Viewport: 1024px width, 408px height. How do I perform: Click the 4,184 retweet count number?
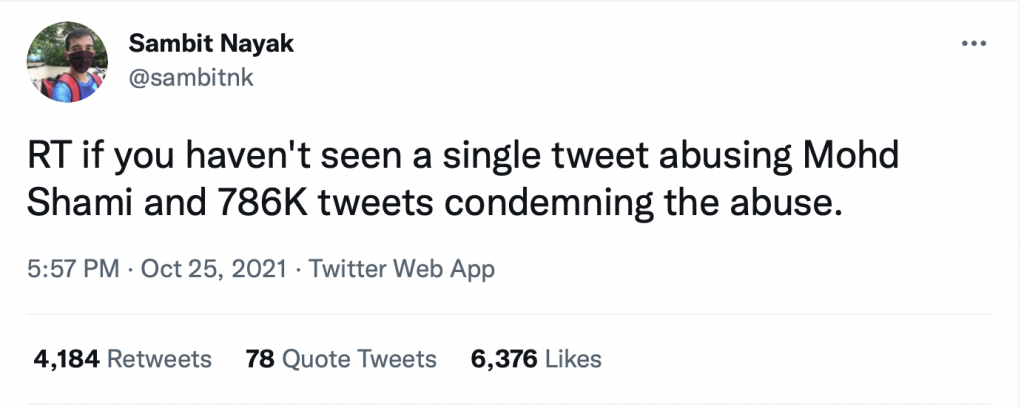click(66, 358)
